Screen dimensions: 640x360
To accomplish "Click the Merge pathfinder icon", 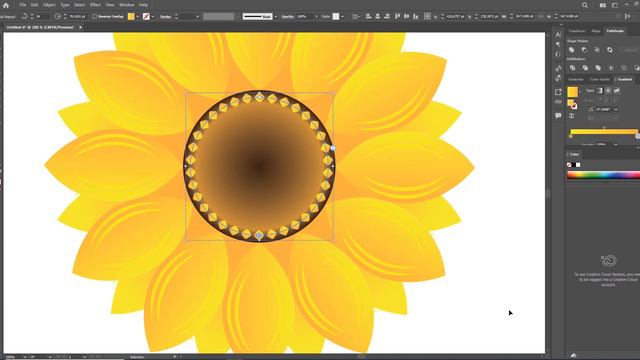I will pyautogui.click(x=598, y=68).
